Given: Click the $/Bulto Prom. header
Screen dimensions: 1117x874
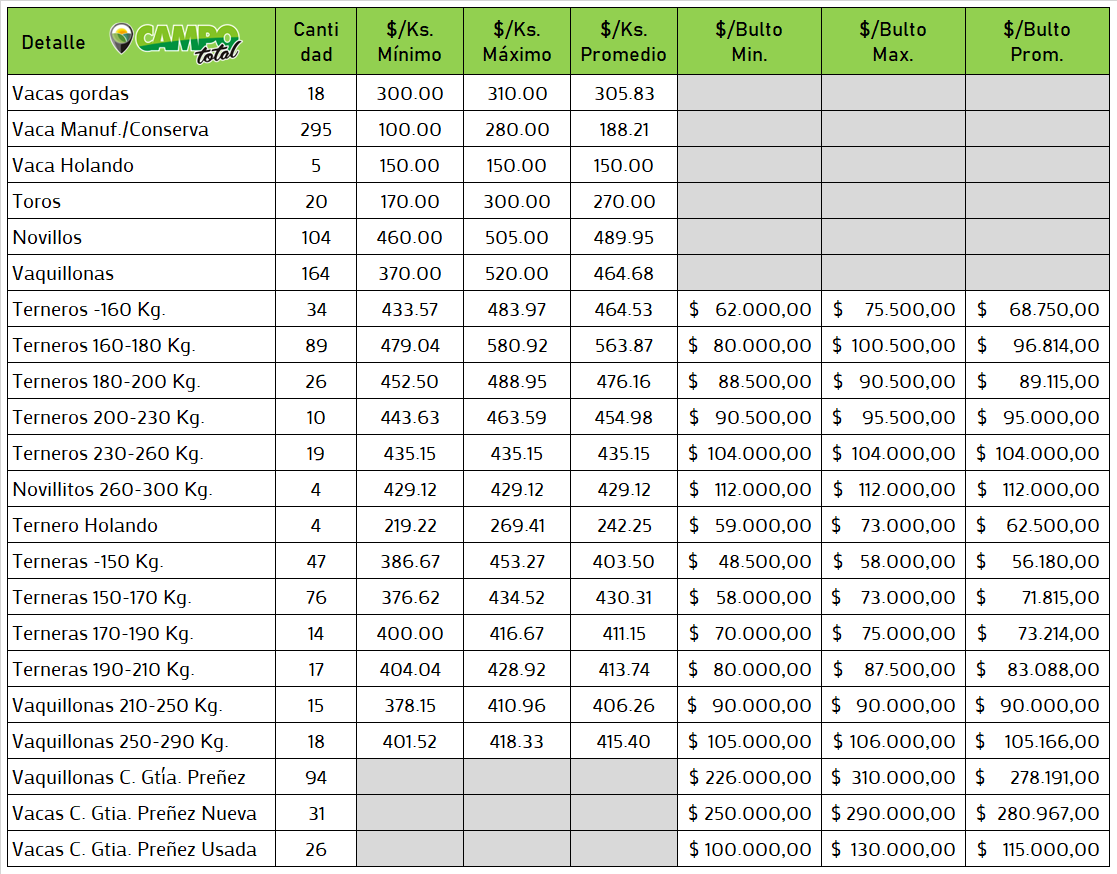Looking at the screenshot, I should 1037,42.
